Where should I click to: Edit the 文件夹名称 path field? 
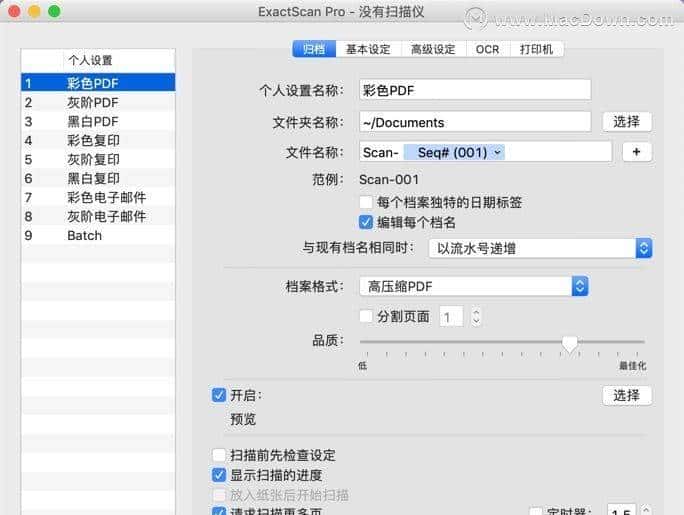(x=475, y=122)
